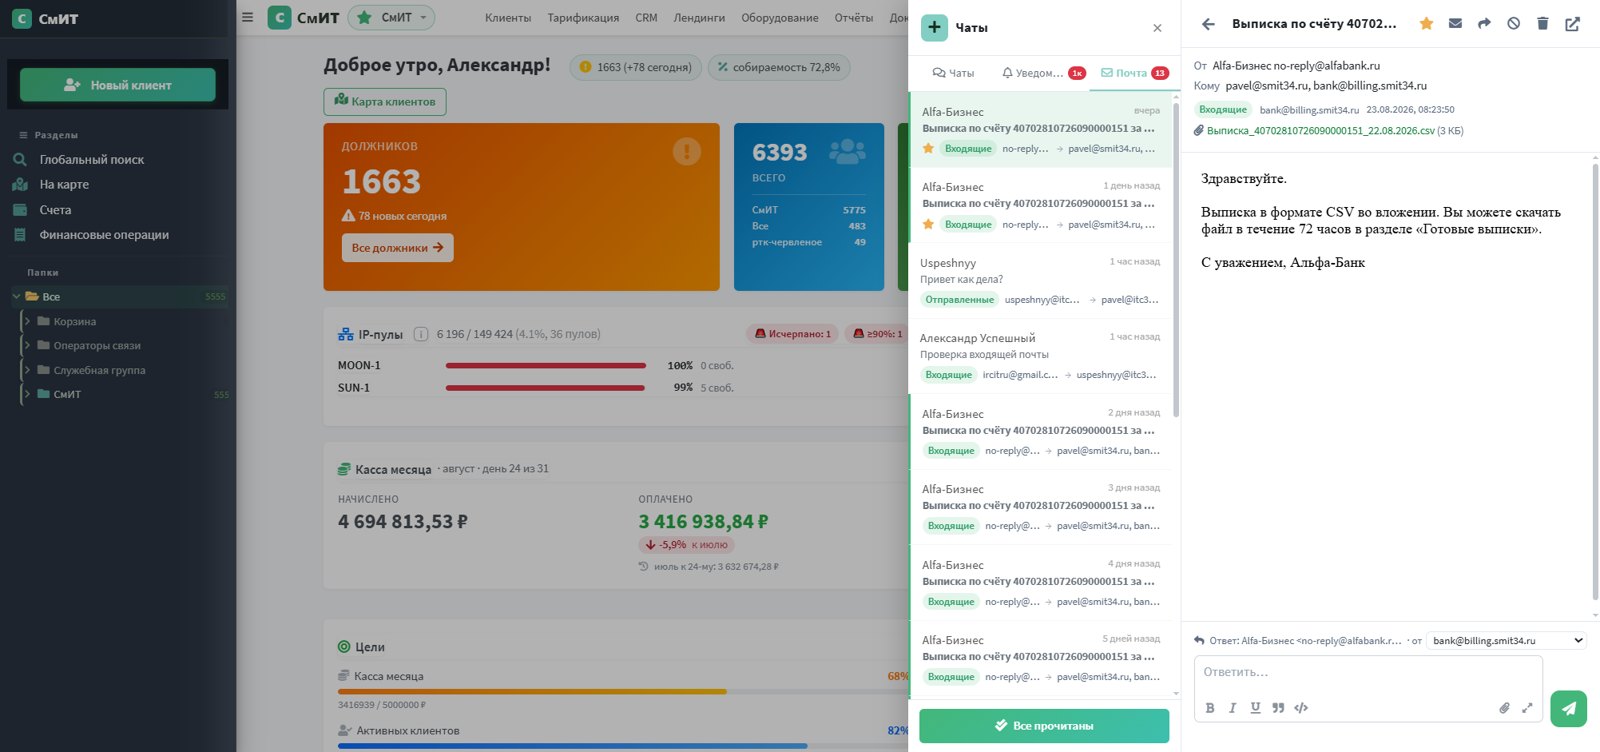Expand the reply editor to full size
This screenshot has height=752, width=1600.
pos(1527,708)
